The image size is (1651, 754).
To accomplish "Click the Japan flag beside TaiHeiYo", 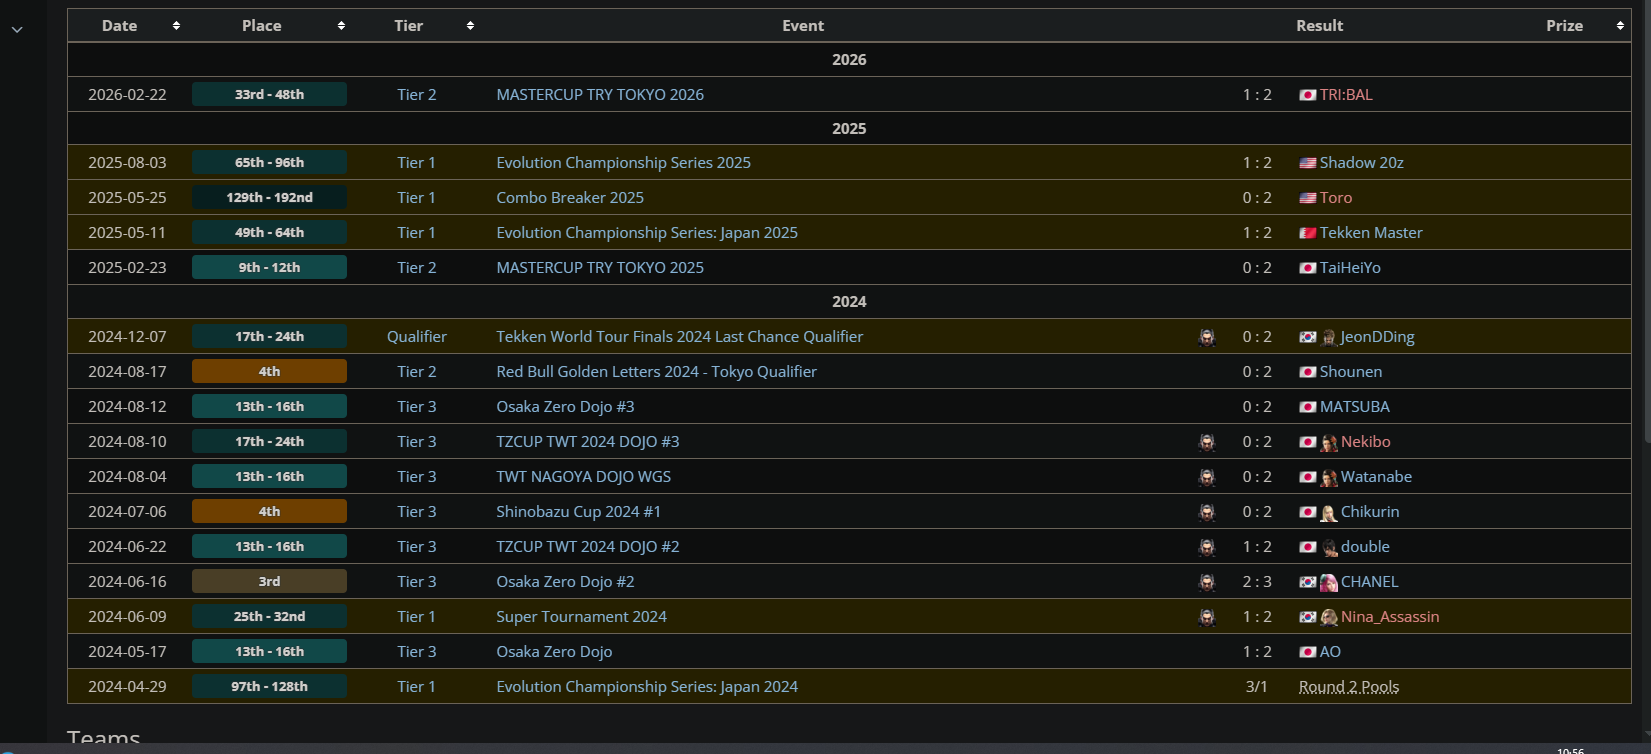I will point(1307,268).
